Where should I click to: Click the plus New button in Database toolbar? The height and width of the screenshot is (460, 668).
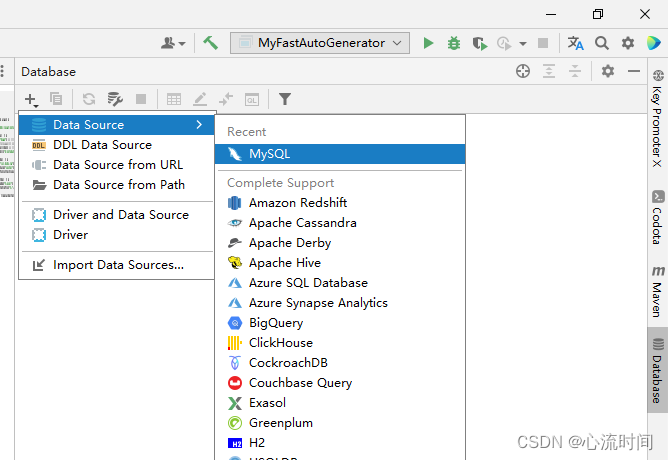pos(31,100)
